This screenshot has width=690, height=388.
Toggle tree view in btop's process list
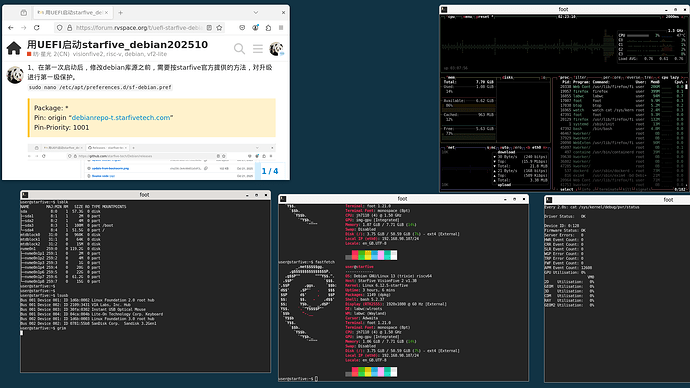tap(649, 77)
